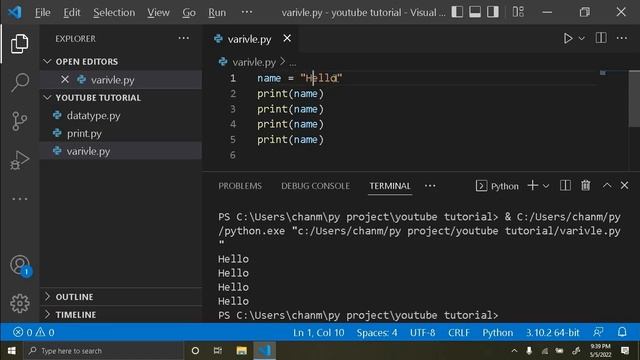Show more panel tabs ellipsis
This screenshot has height=360, width=640.
click(x=430, y=186)
